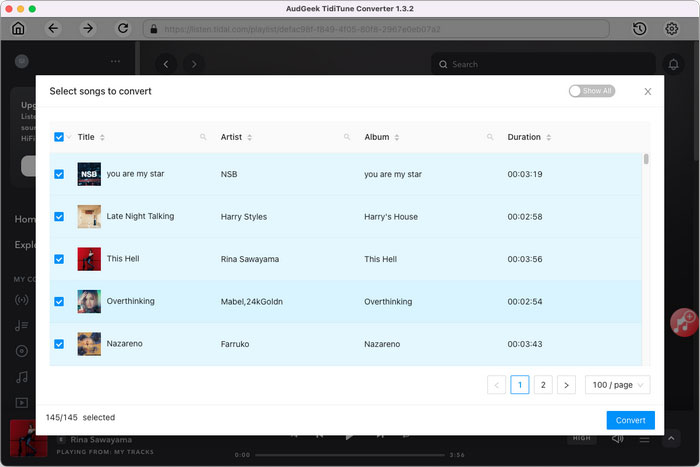
Task: Click the Overthinking album art
Action: (89, 301)
